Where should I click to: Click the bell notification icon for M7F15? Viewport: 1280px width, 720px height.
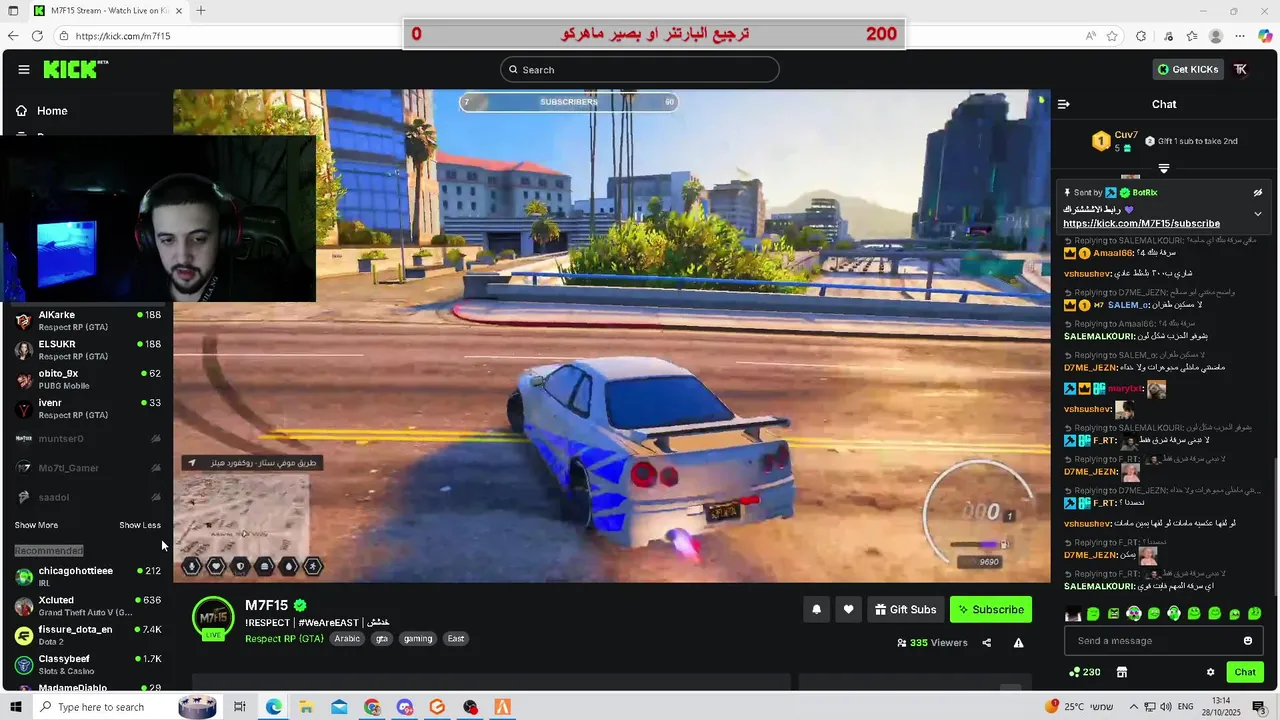click(x=816, y=610)
